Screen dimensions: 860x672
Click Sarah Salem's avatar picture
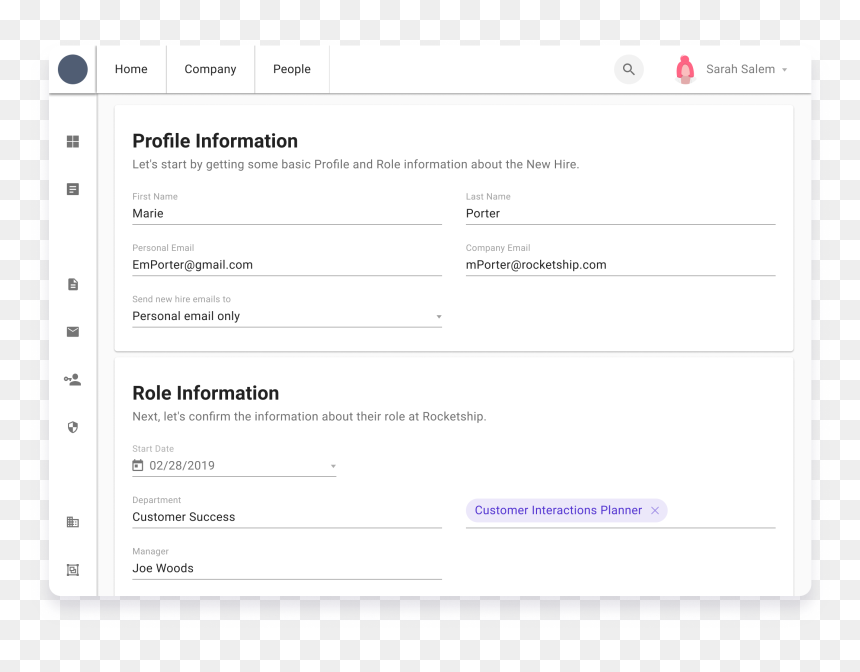pyautogui.click(x=684, y=70)
